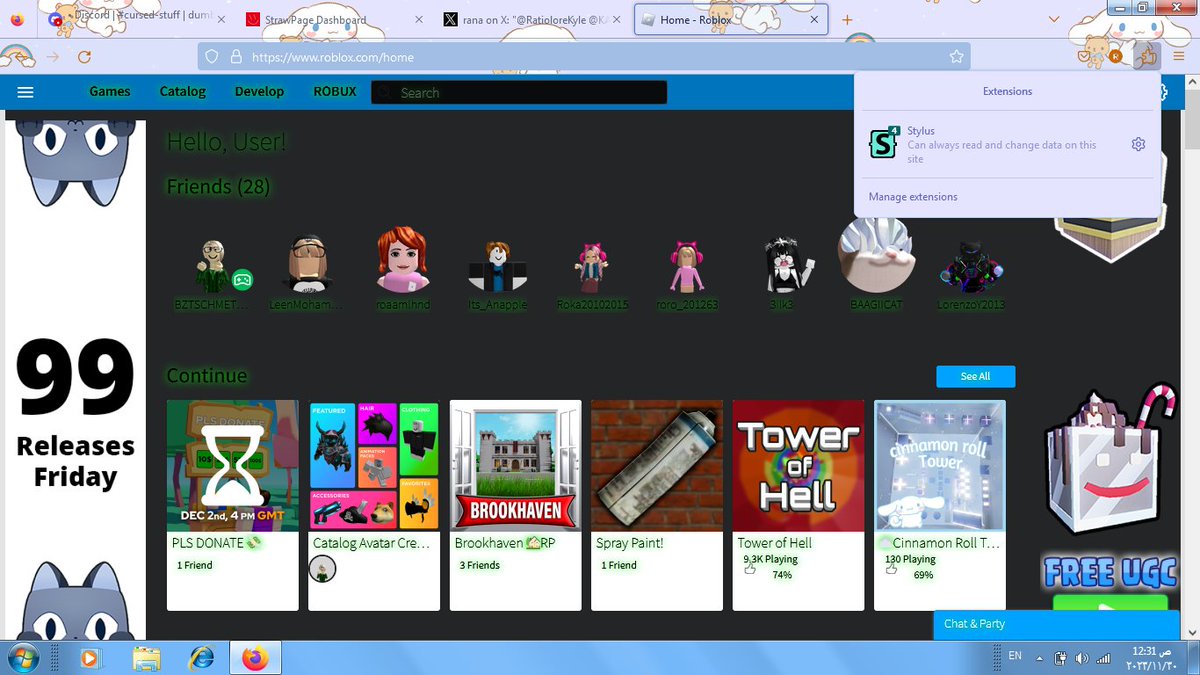
Task: Click the Firefox taskbar button
Action: [257, 658]
